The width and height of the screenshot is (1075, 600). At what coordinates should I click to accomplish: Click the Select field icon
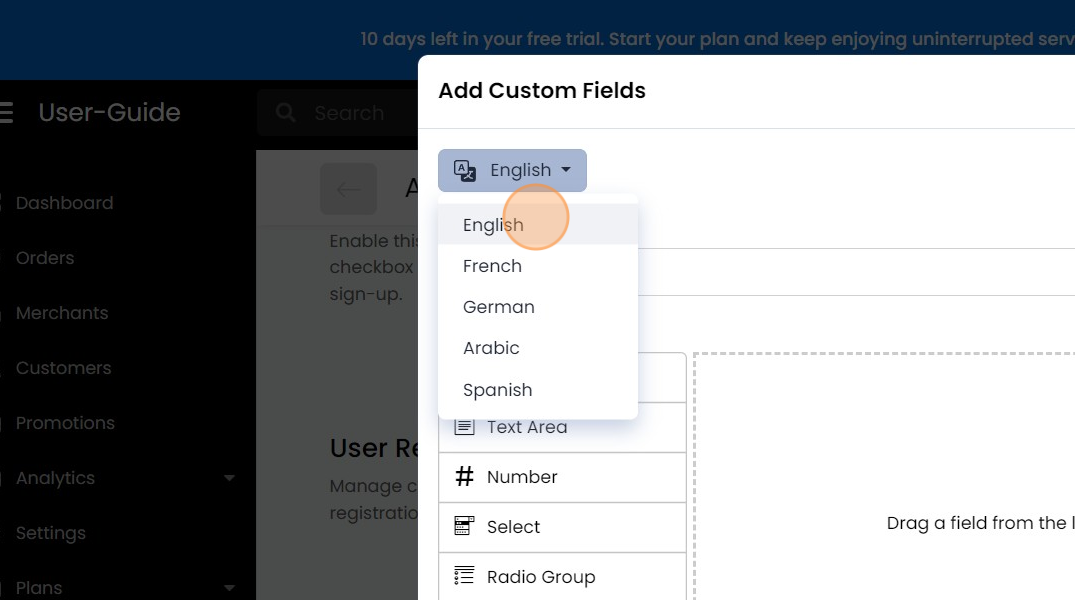coord(463,526)
